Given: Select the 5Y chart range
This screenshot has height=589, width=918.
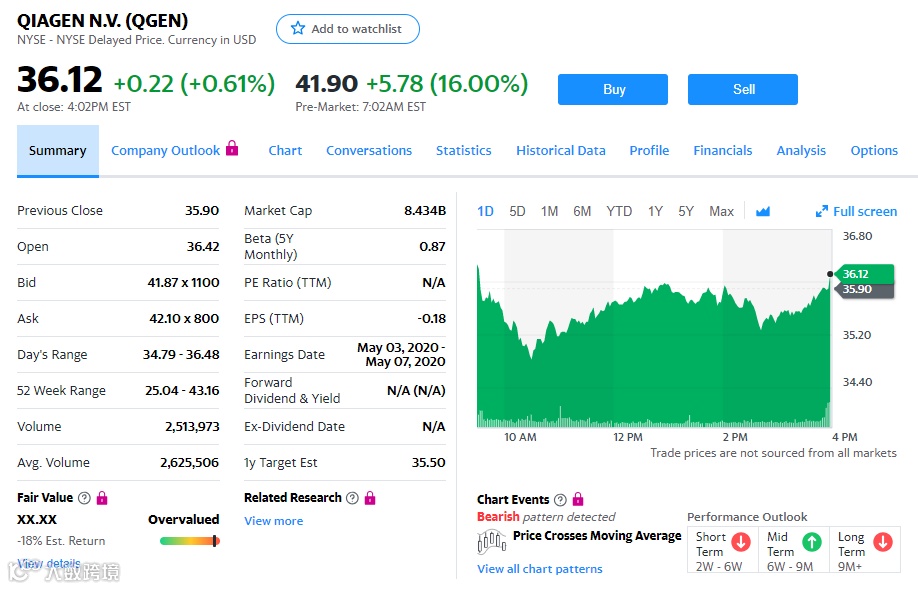Looking at the screenshot, I should coord(686,211).
